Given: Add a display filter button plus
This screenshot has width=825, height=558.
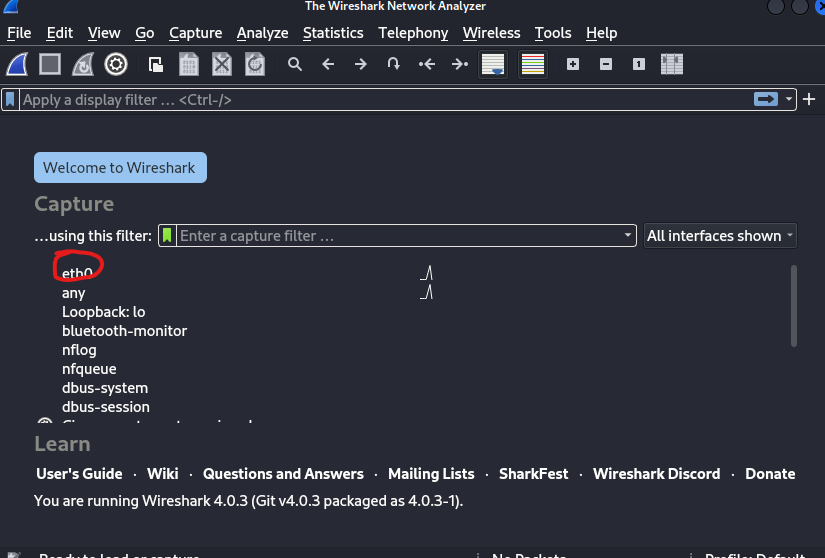Looking at the screenshot, I should click(809, 99).
